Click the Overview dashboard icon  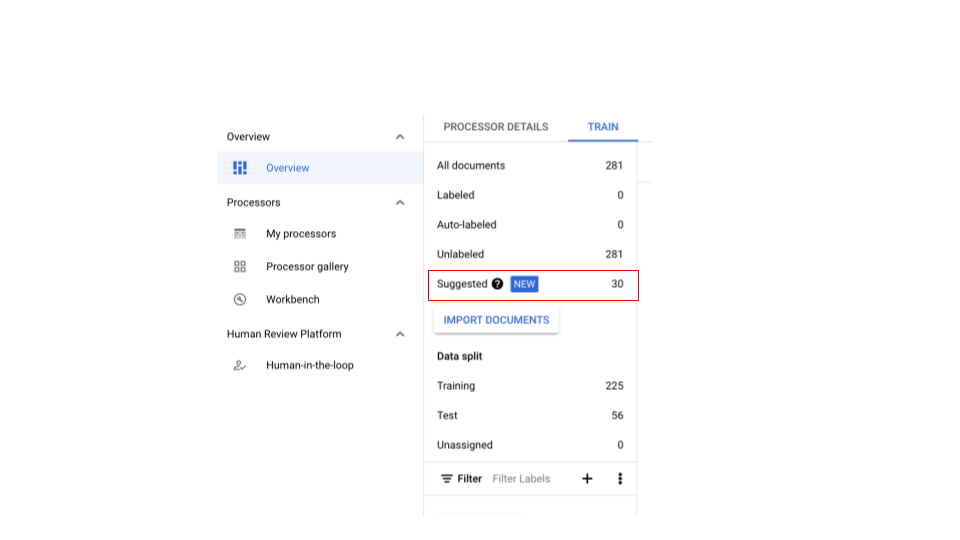(240, 168)
